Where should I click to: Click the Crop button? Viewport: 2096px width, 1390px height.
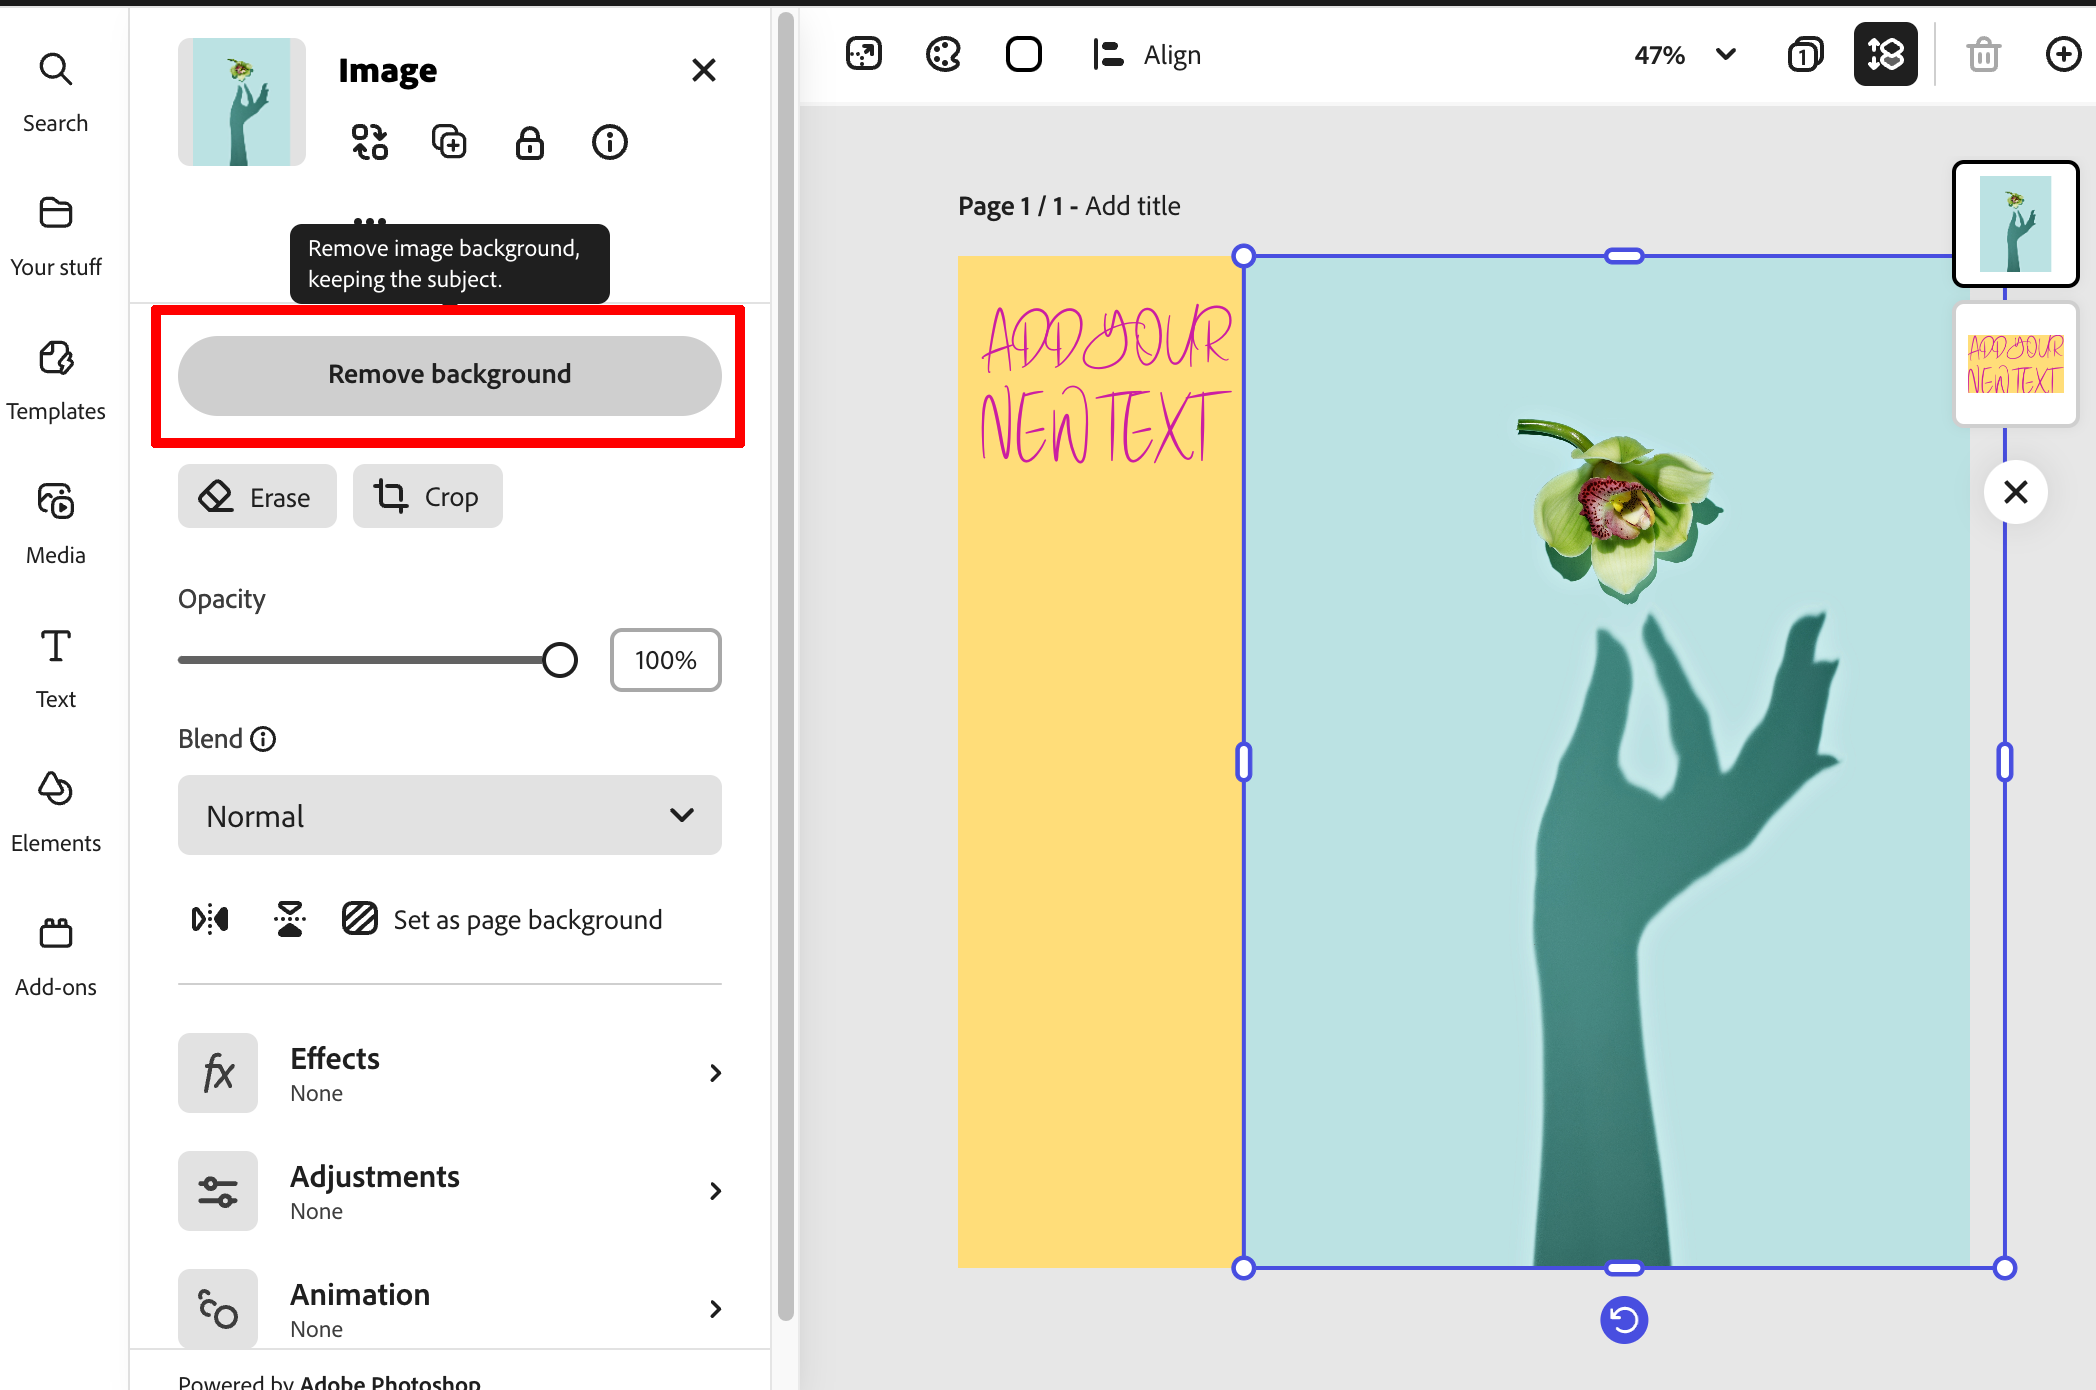pos(427,496)
